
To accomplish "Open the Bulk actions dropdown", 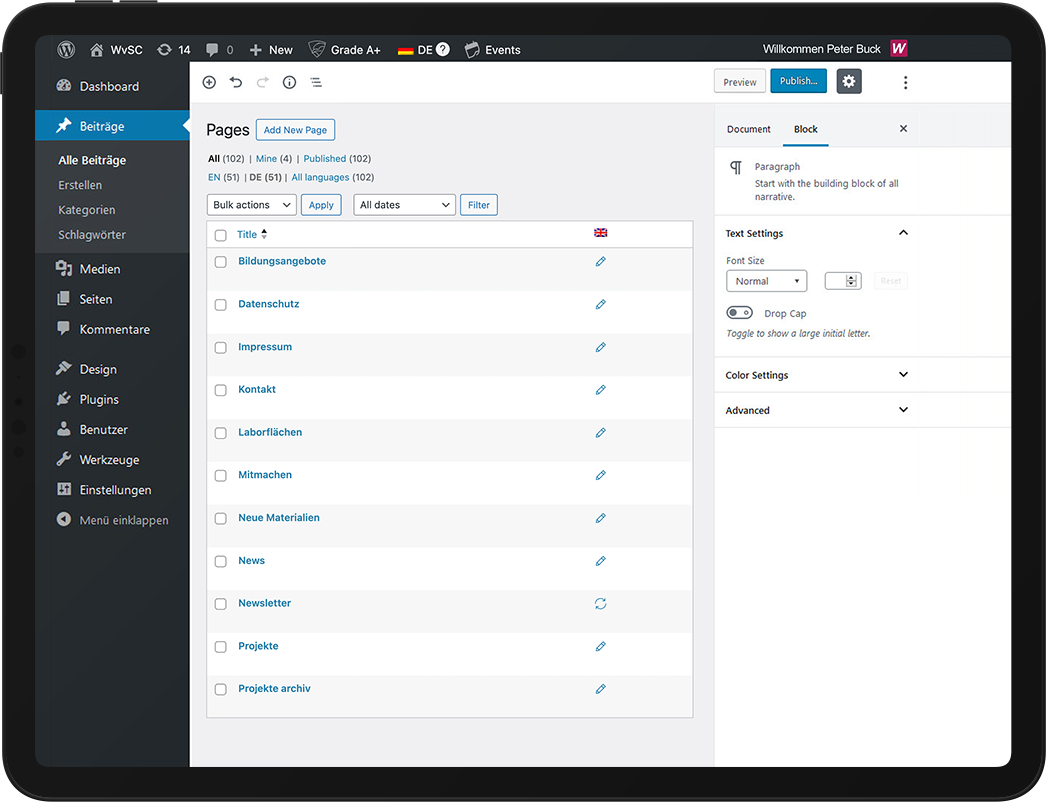I will coord(251,205).
